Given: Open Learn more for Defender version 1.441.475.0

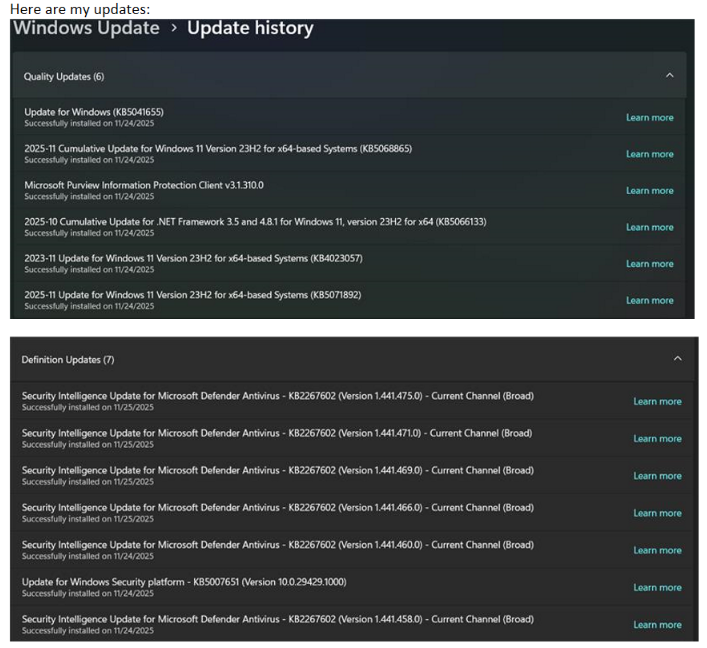Looking at the screenshot, I should (x=657, y=401).
